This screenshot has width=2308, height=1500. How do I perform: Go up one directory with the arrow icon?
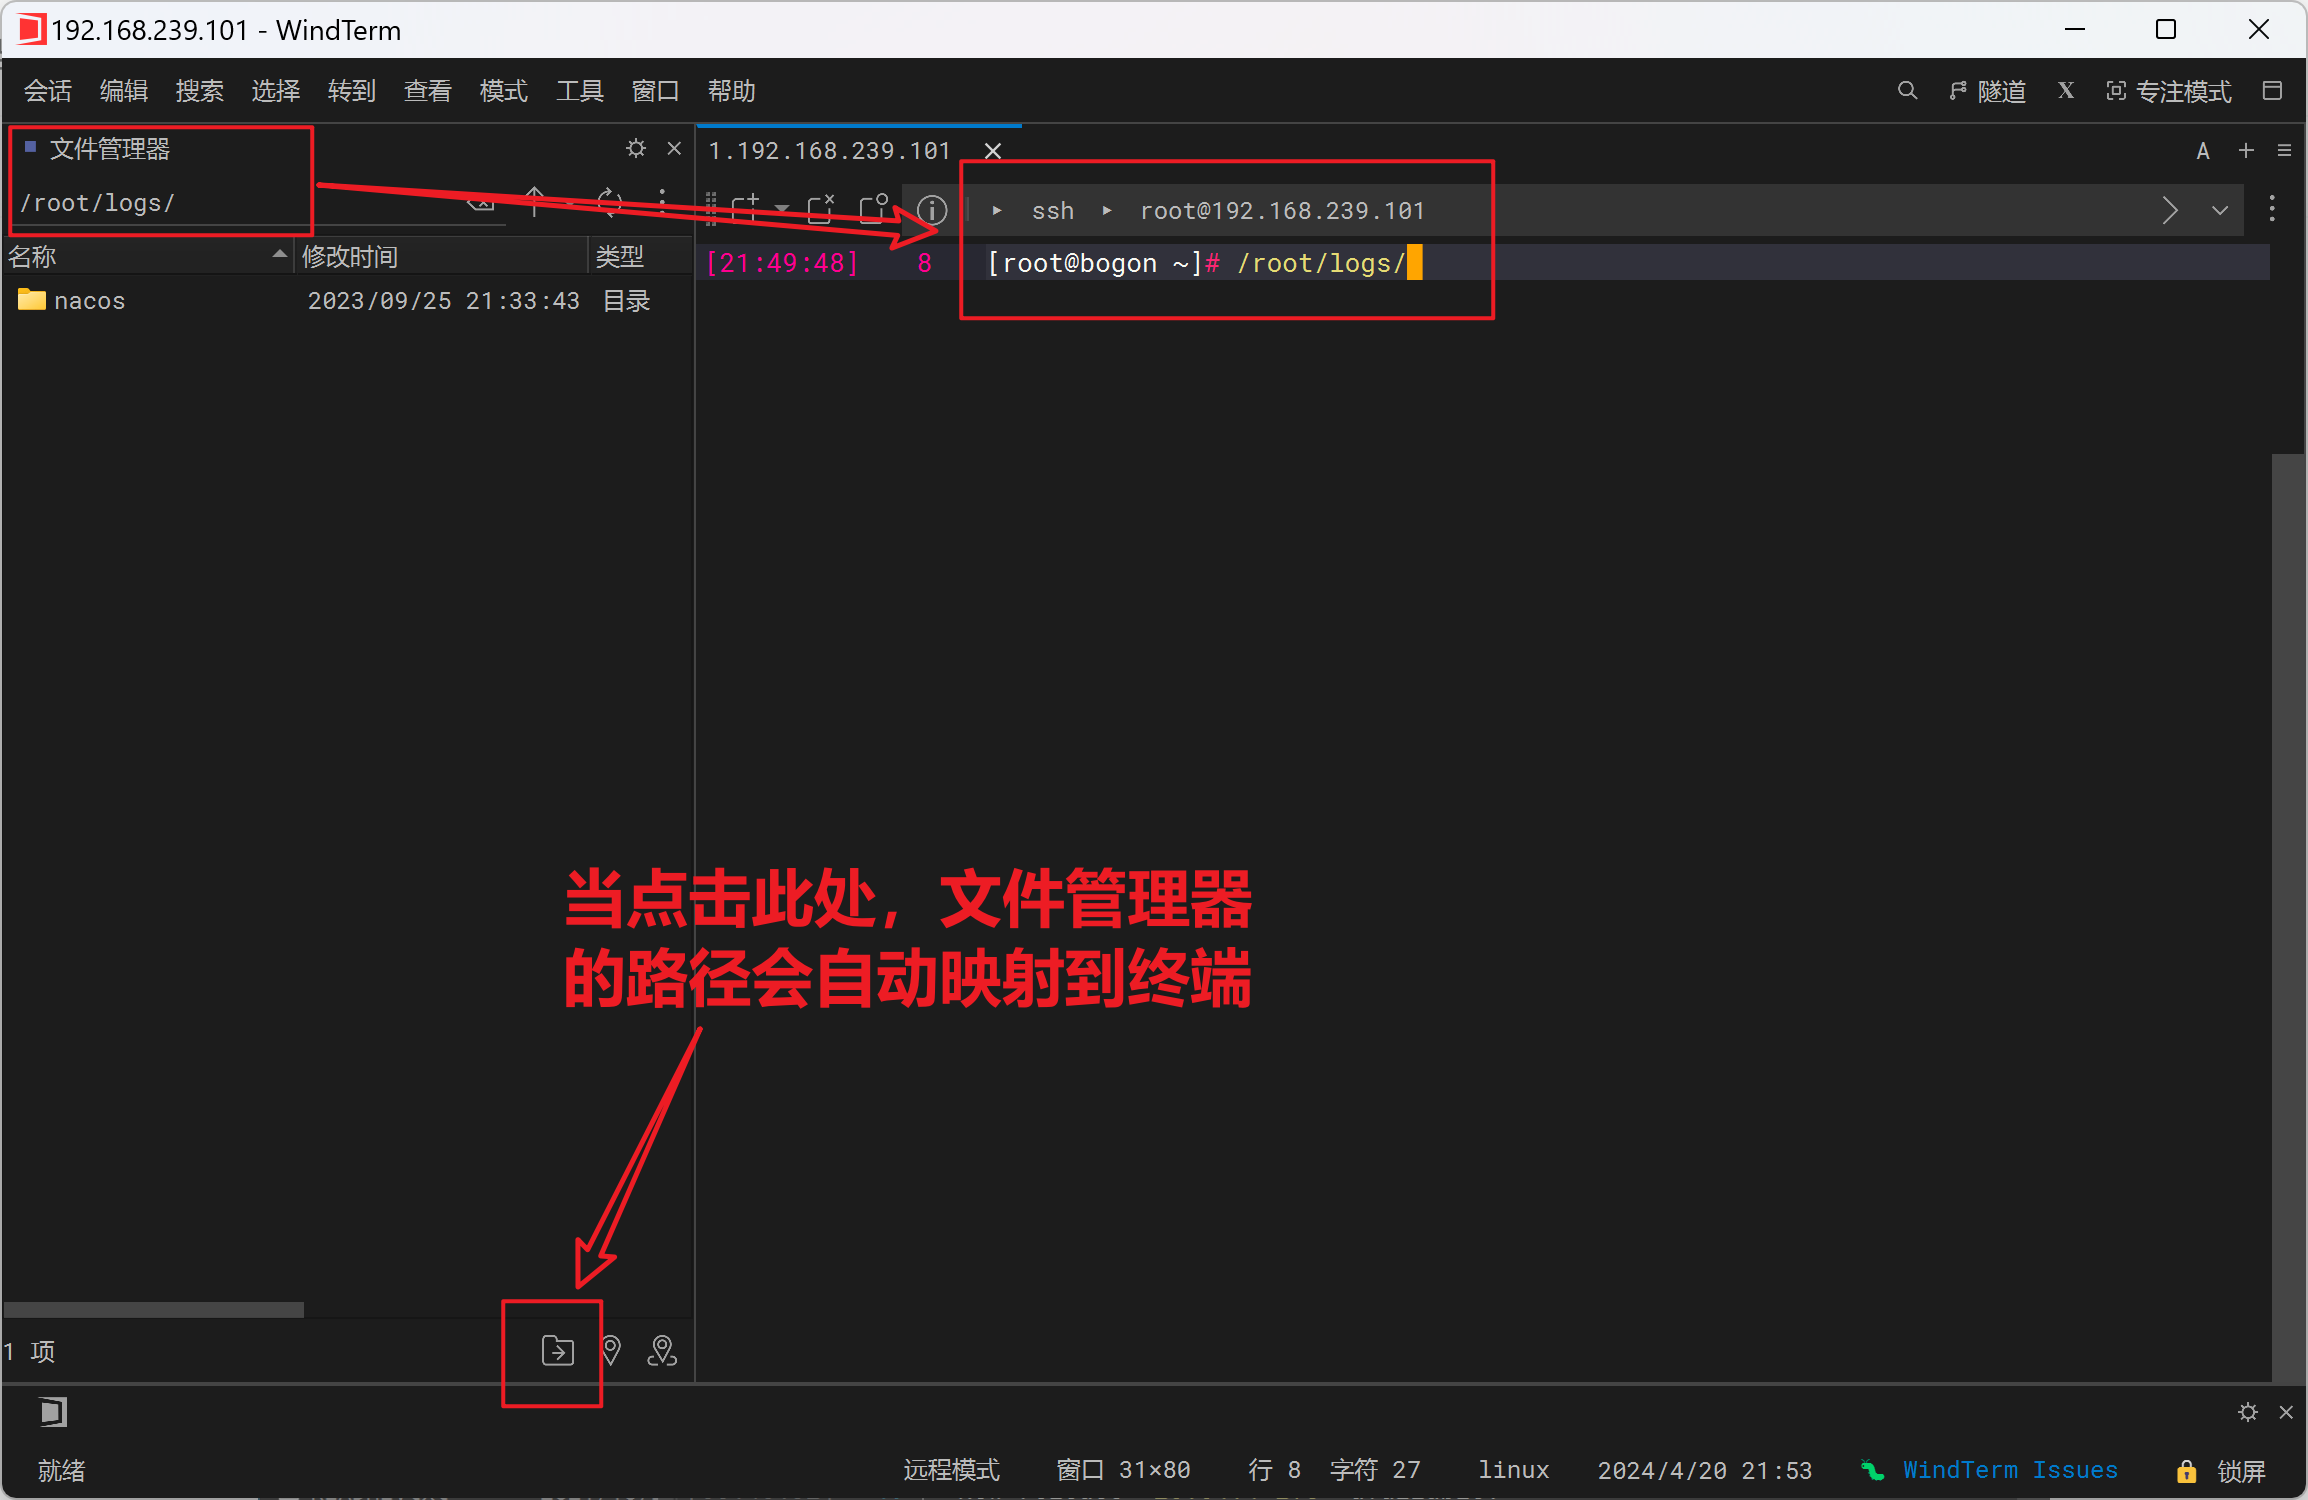point(535,201)
